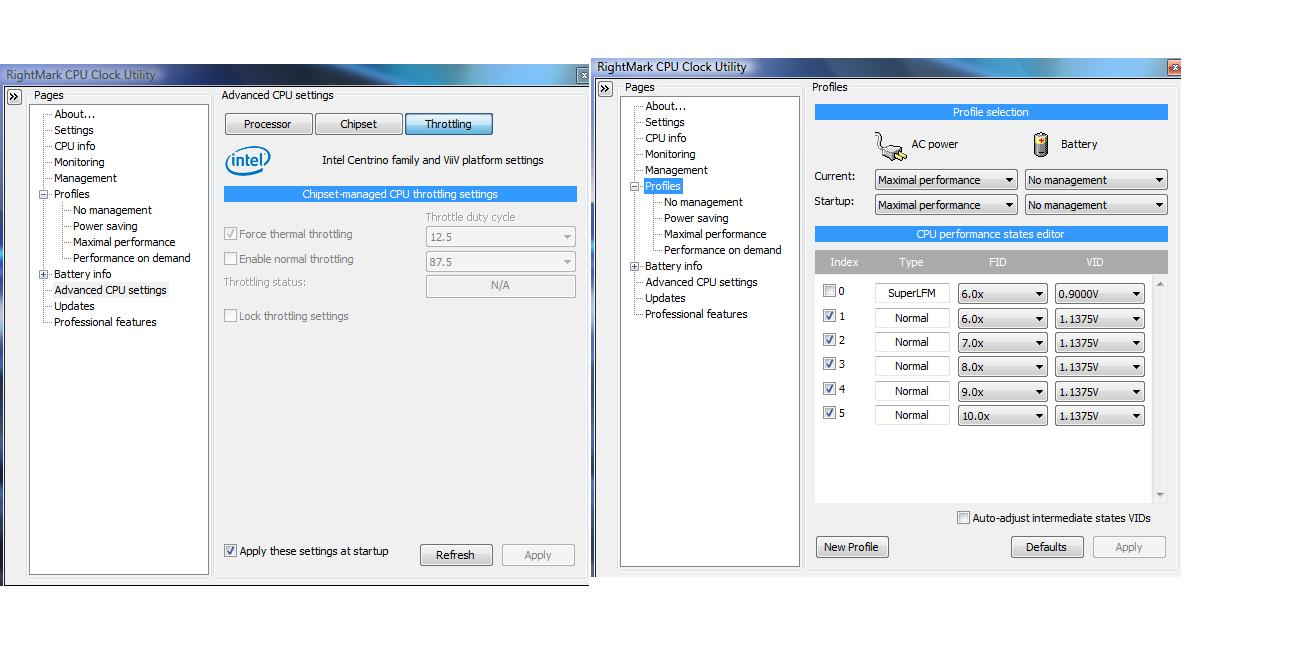Viewport: 1298px width, 663px height.
Task: Click Apply in Advanced CPU settings window
Action: tap(538, 555)
